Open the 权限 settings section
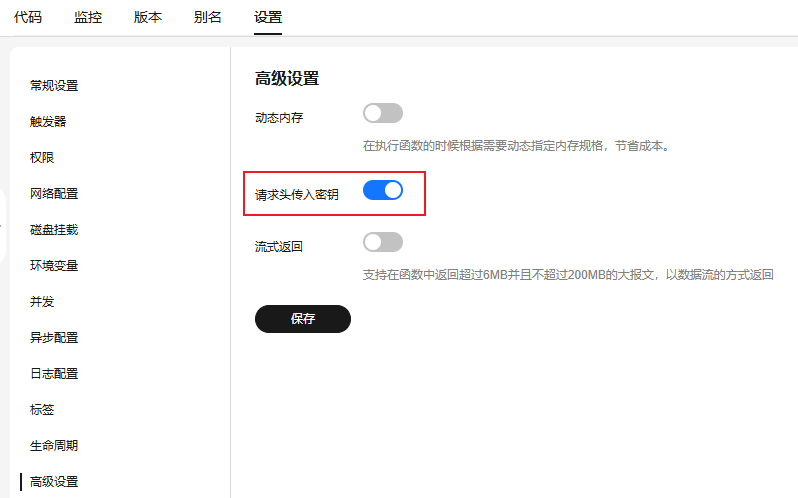Image resolution: width=798 pixels, height=498 pixels. [42, 158]
